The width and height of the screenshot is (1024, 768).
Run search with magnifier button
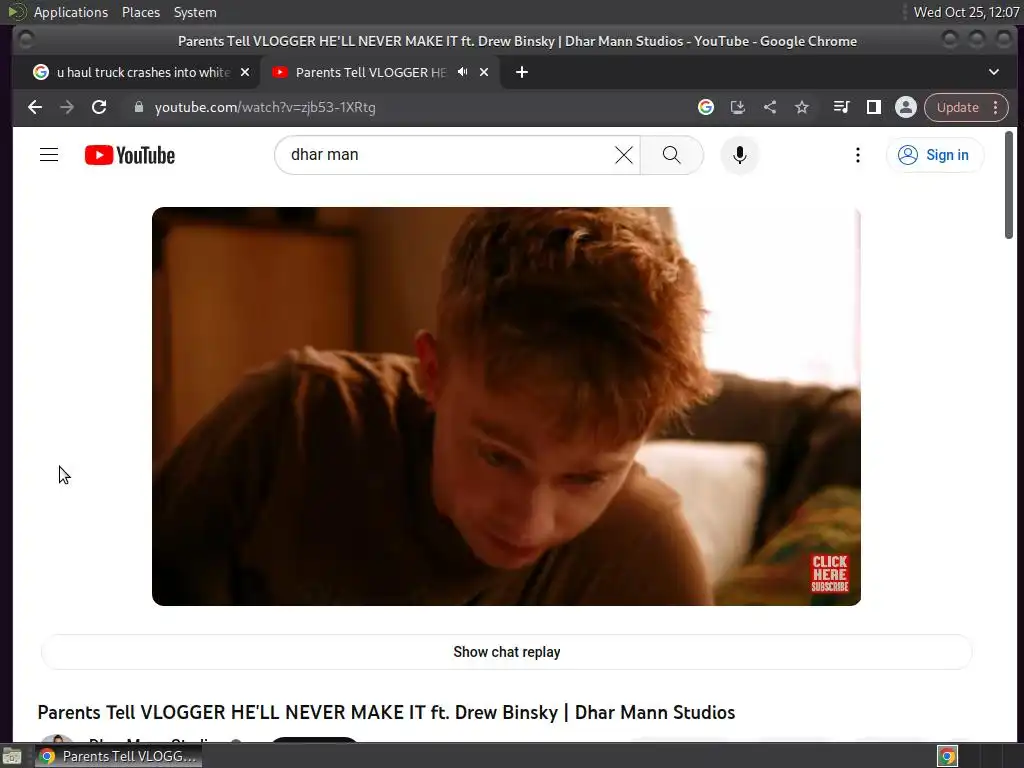(671, 155)
